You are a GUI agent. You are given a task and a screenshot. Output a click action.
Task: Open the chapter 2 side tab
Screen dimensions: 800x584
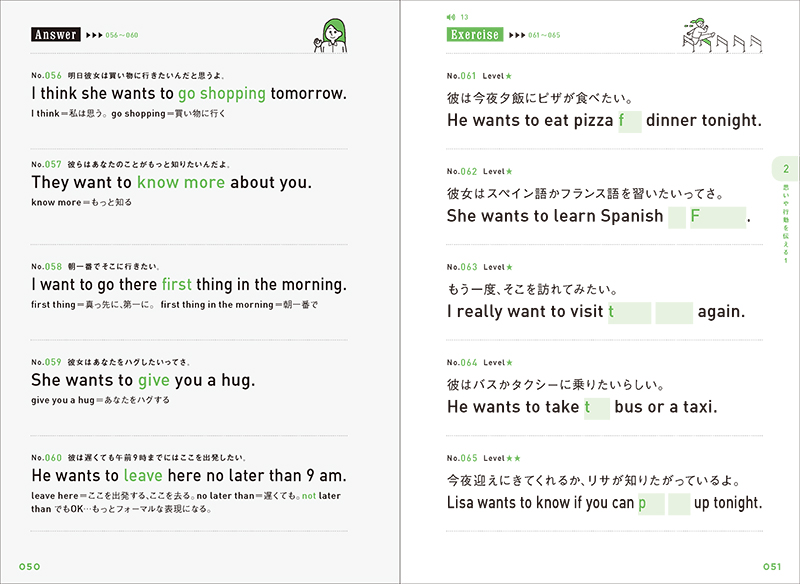point(786,169)
